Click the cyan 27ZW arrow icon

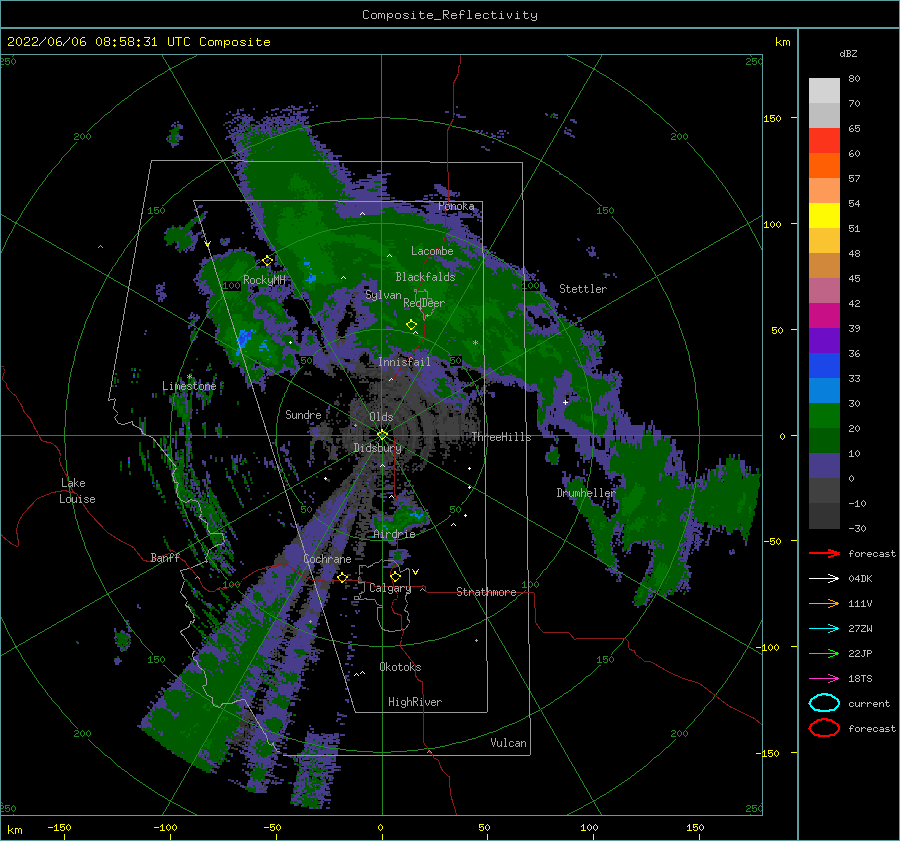pyautogui.click(x=824, y=629)
